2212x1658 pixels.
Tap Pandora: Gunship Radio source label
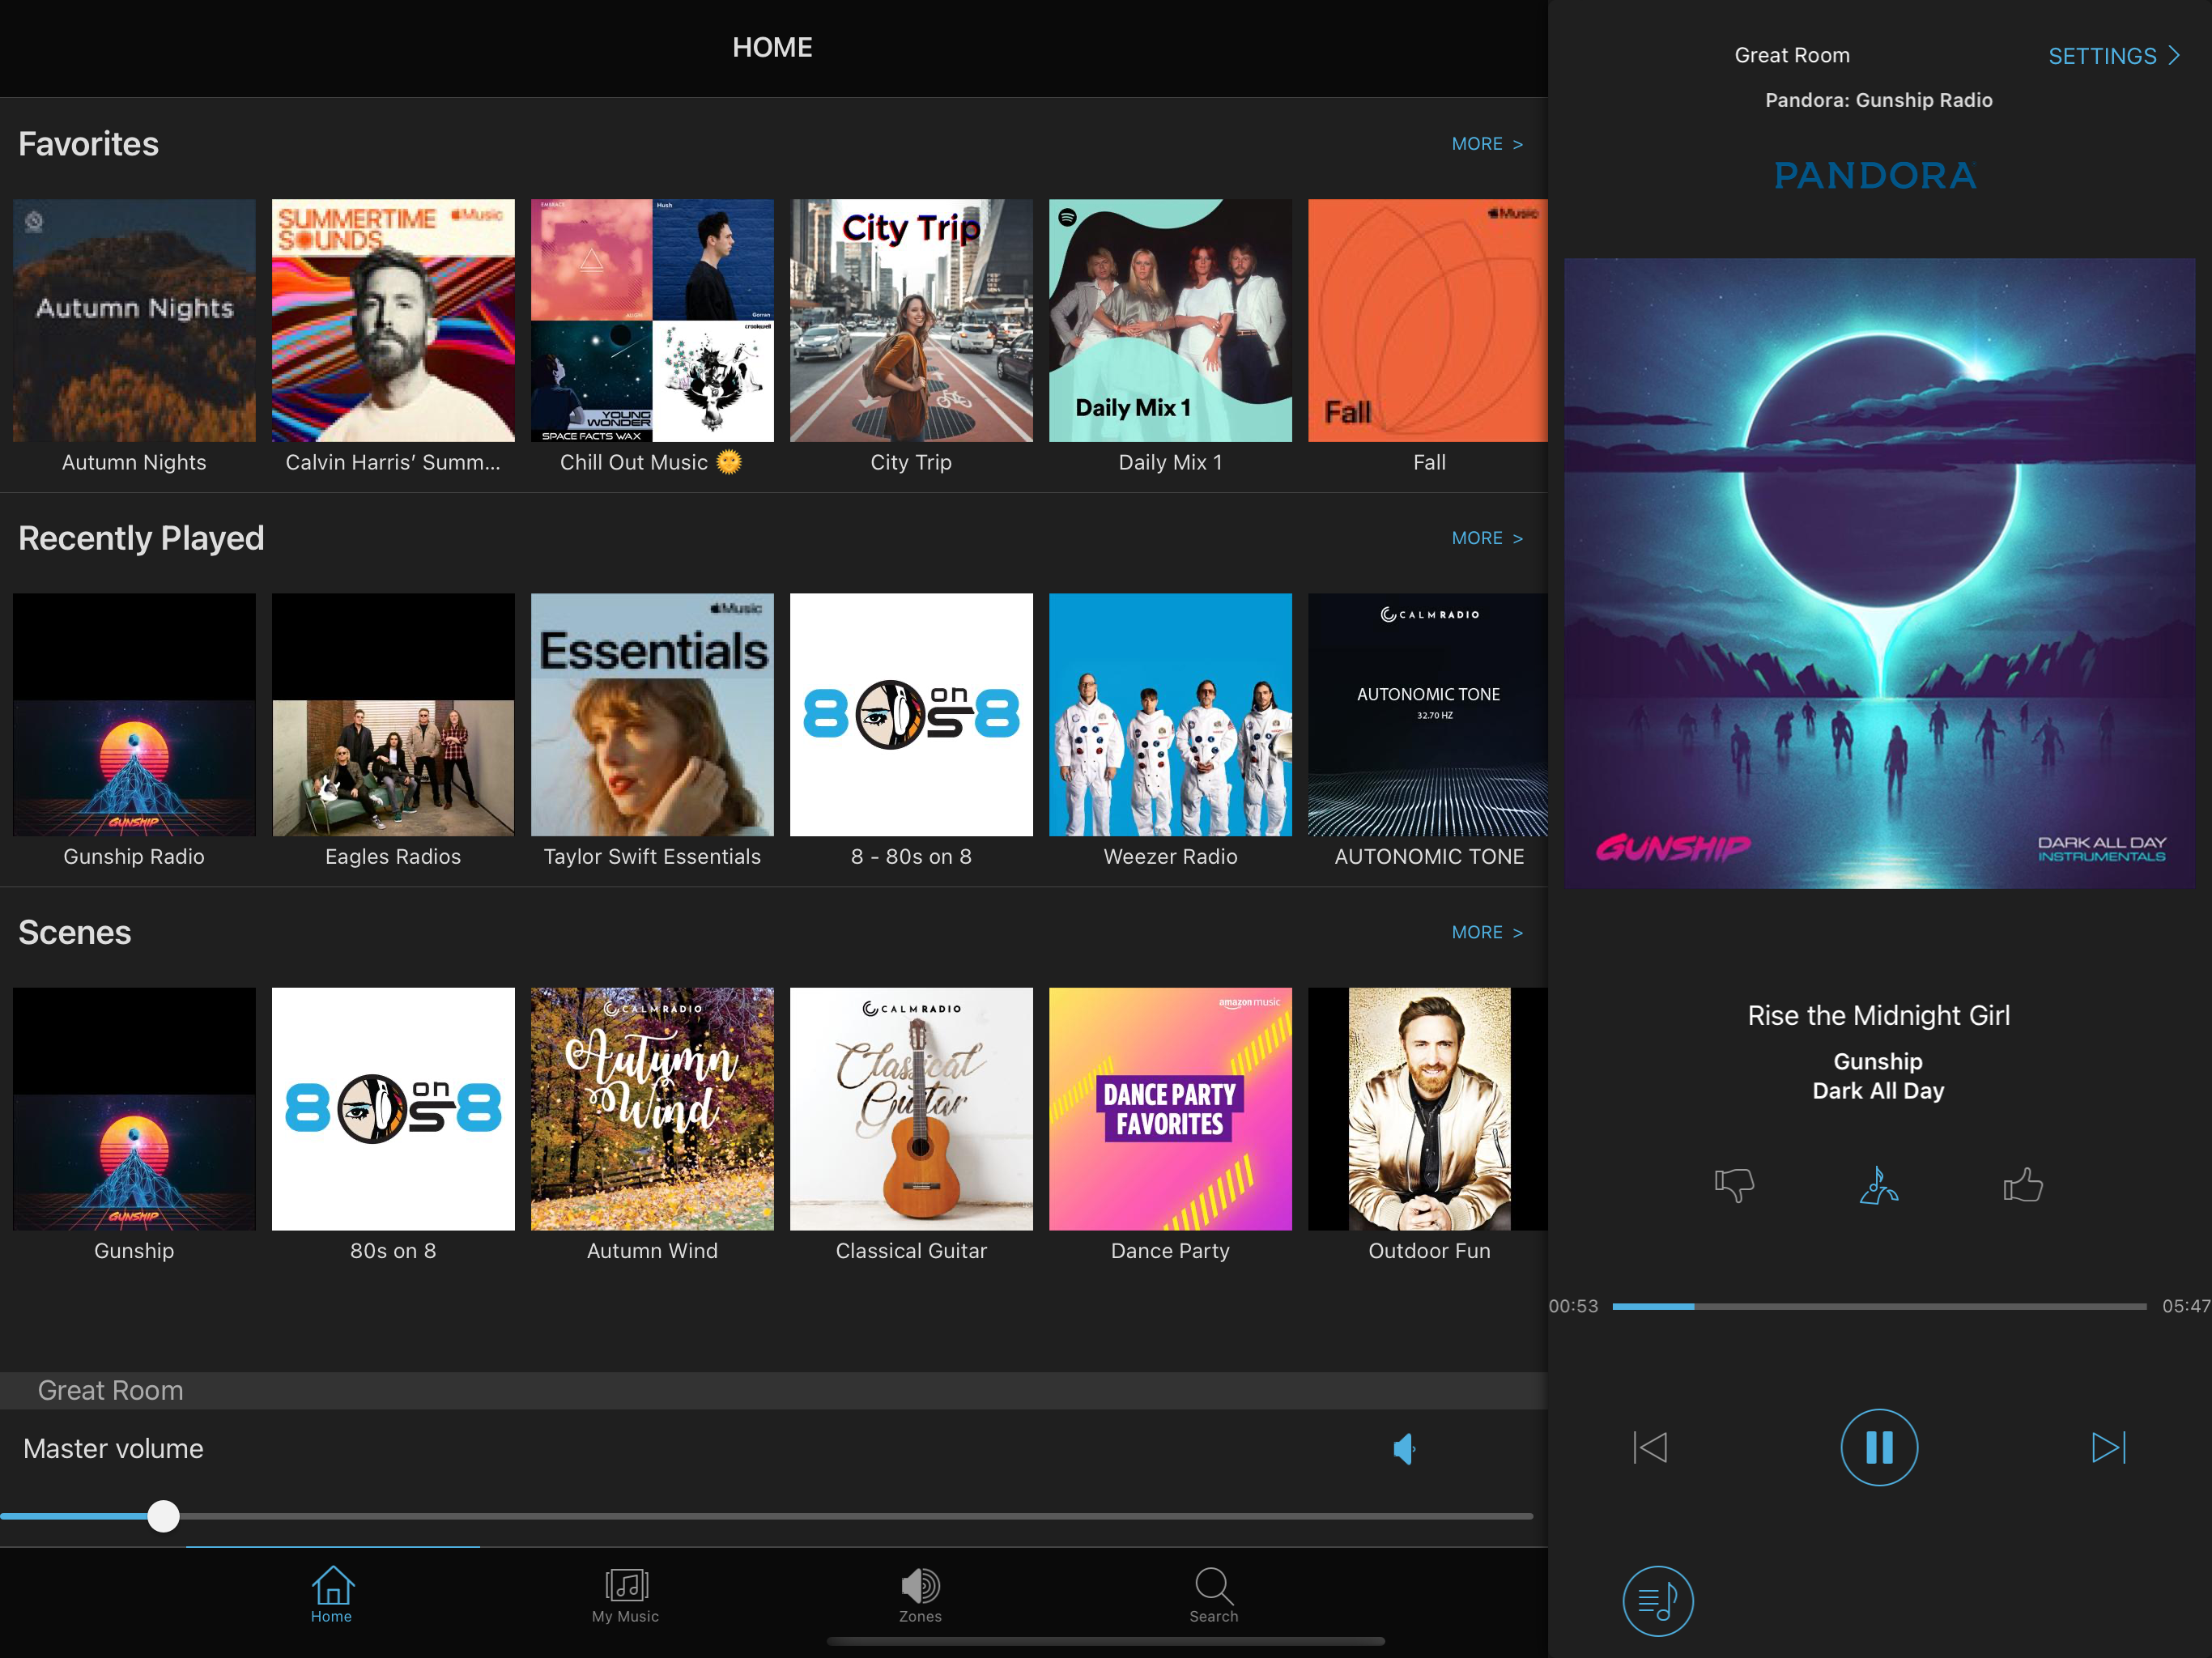(1878, 100)
